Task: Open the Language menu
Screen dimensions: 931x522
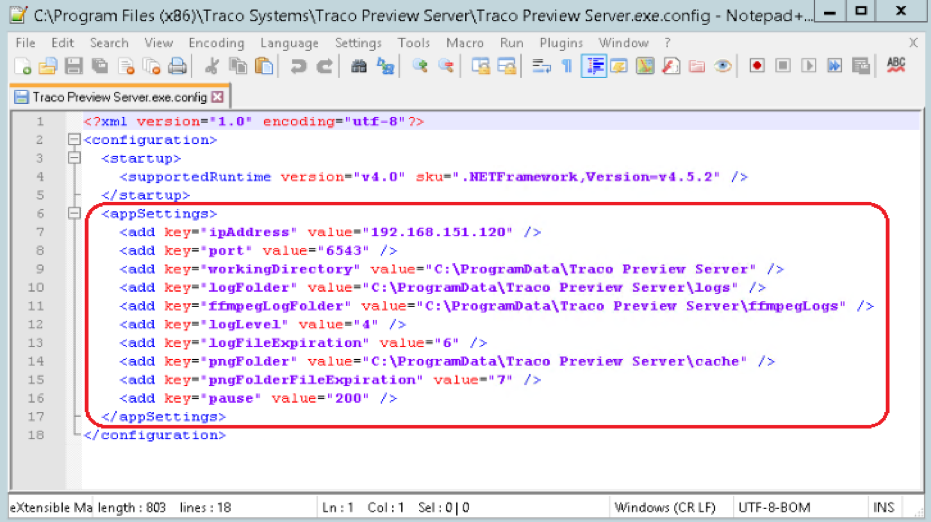Action: click(x=289, y=43)
